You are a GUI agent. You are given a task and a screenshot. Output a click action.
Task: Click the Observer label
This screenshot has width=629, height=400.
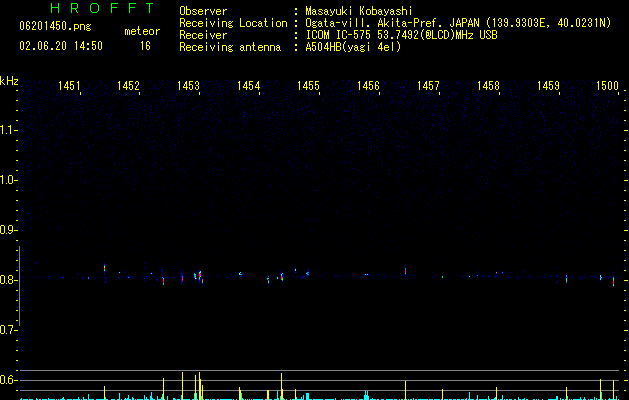point(203,11)
